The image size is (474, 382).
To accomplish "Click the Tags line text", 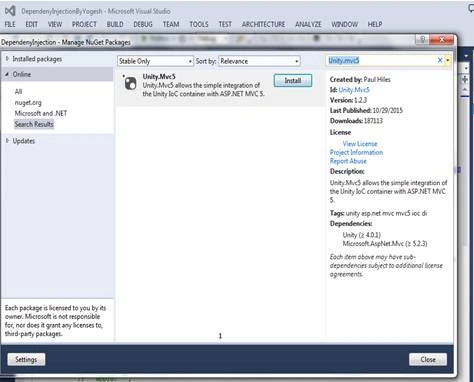I will click(x=378, y=213).
